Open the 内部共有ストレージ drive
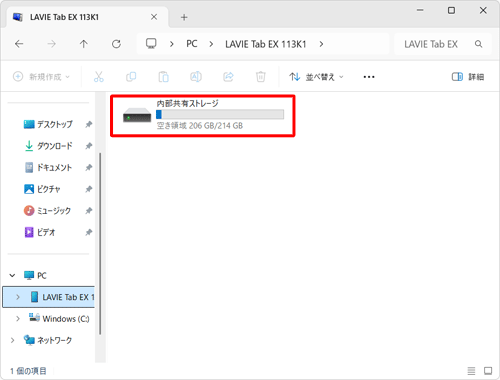Viewport: 500px width, 380px height. (203, 116)
